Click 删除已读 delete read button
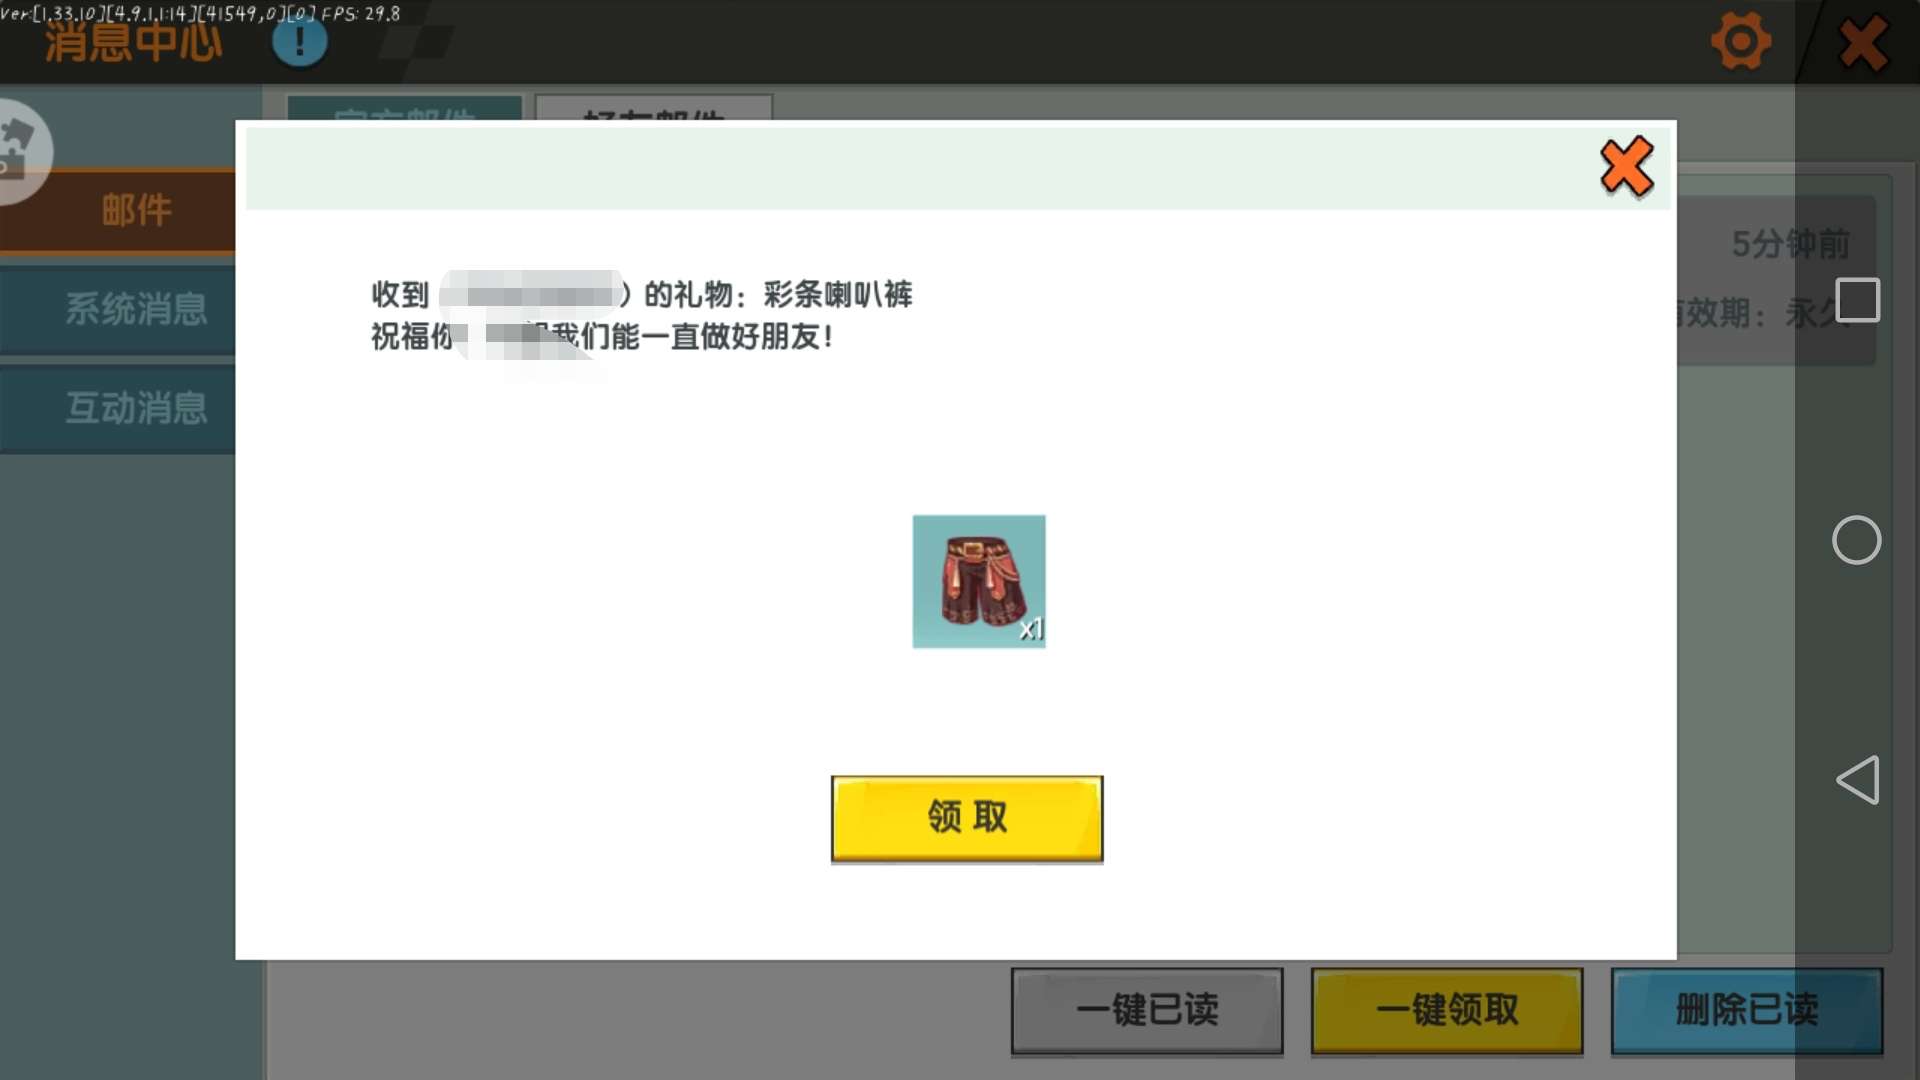Viewport: 1920px width, 1080px height. click(1746, 1010)
